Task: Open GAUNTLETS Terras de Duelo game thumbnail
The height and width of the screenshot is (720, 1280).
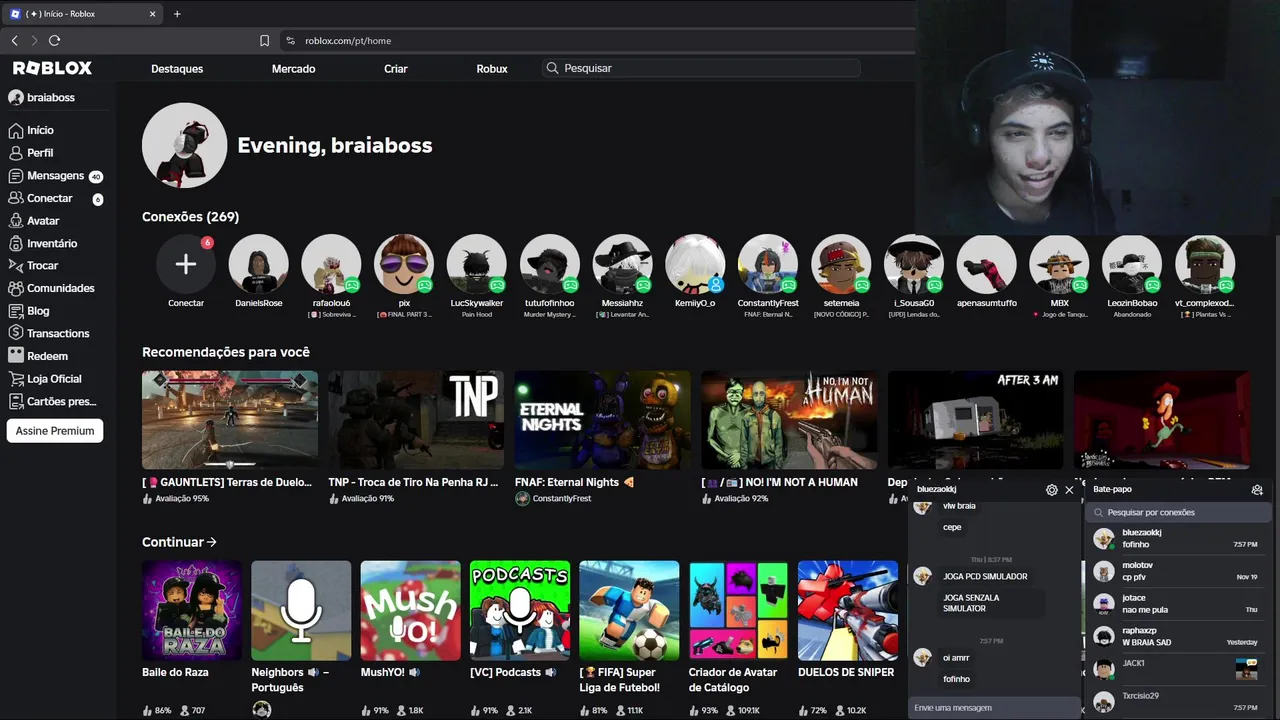Action: coord(230,420)
